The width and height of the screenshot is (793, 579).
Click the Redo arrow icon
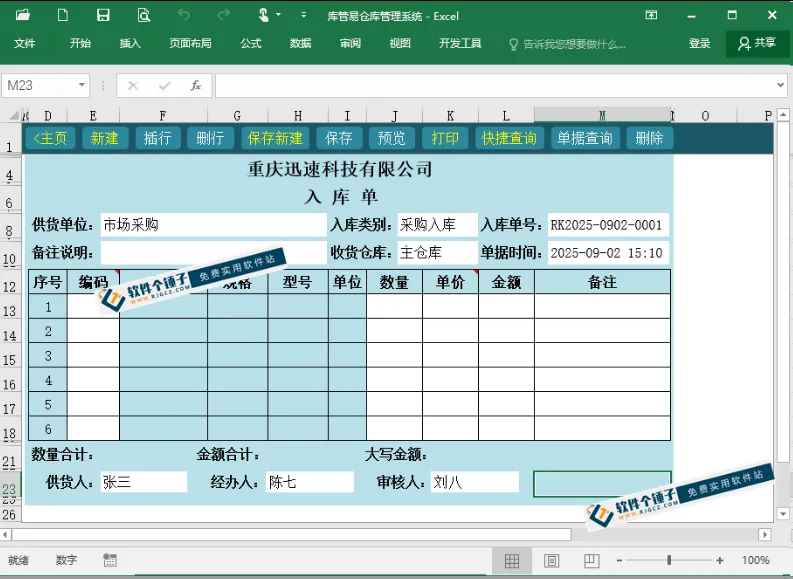point(224,15)
